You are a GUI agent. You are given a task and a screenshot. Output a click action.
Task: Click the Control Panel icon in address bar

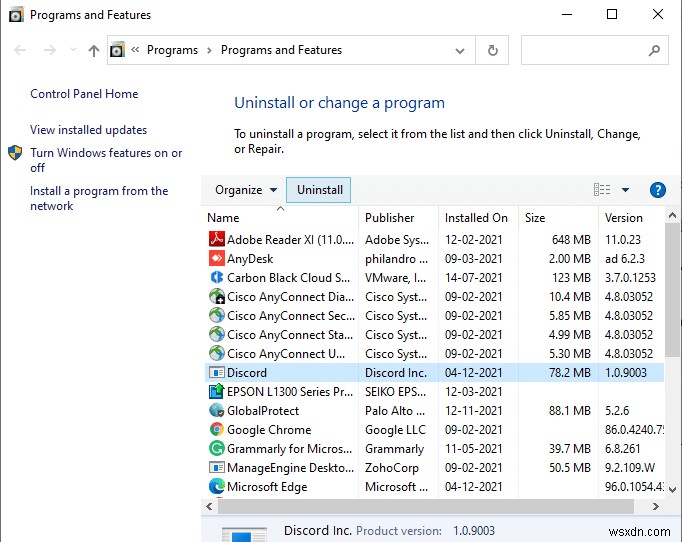point(117,50)
